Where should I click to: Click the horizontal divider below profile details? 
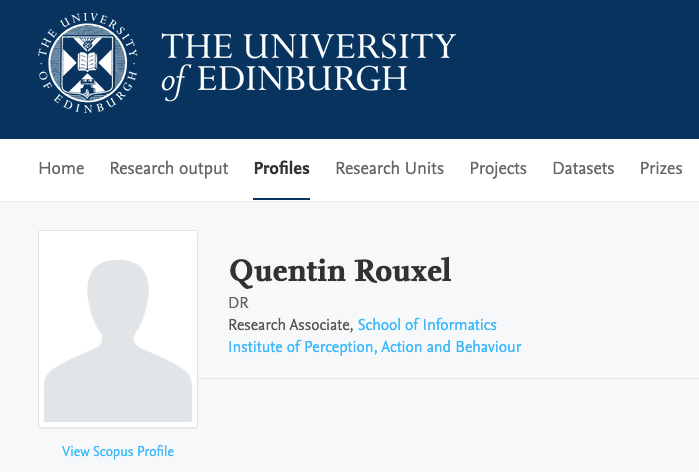pyautogui.click(x=450, y=379)
